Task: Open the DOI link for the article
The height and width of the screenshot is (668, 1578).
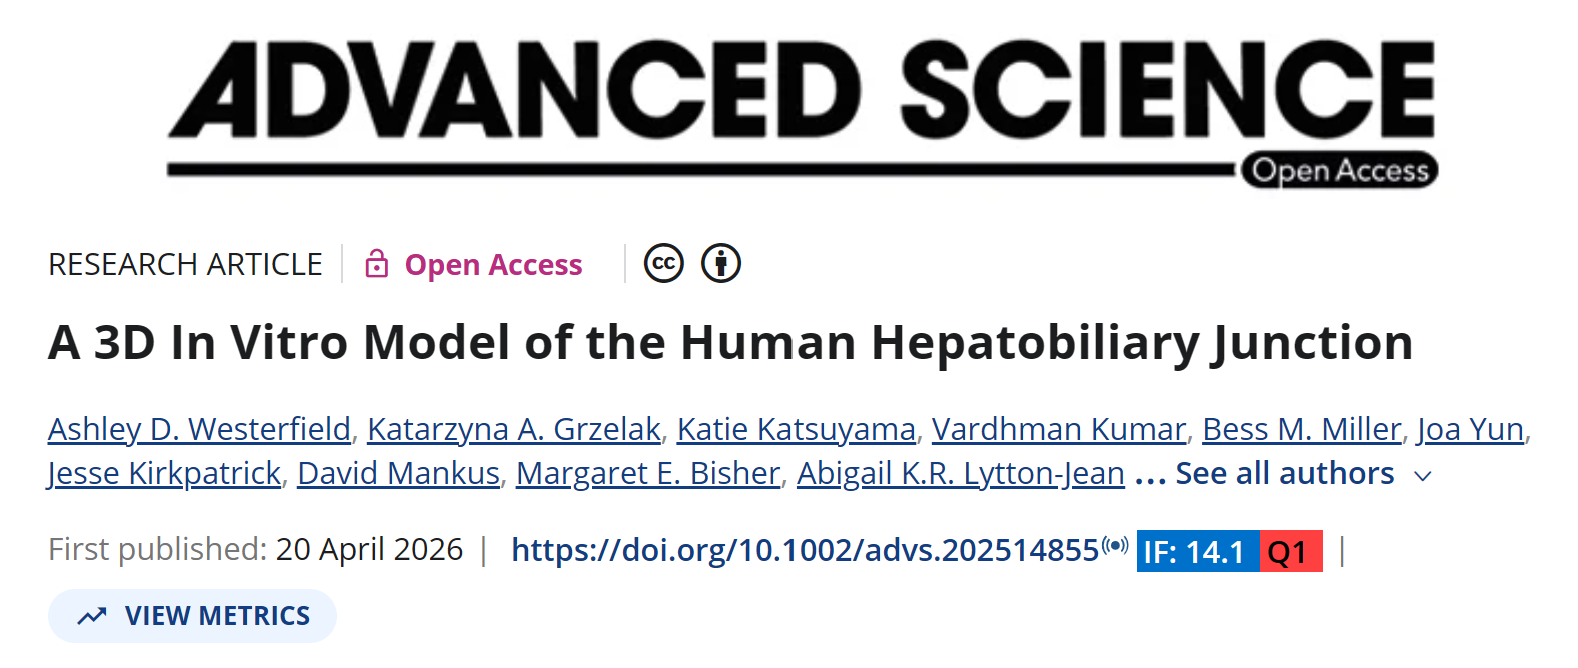Action: (805, 551)
